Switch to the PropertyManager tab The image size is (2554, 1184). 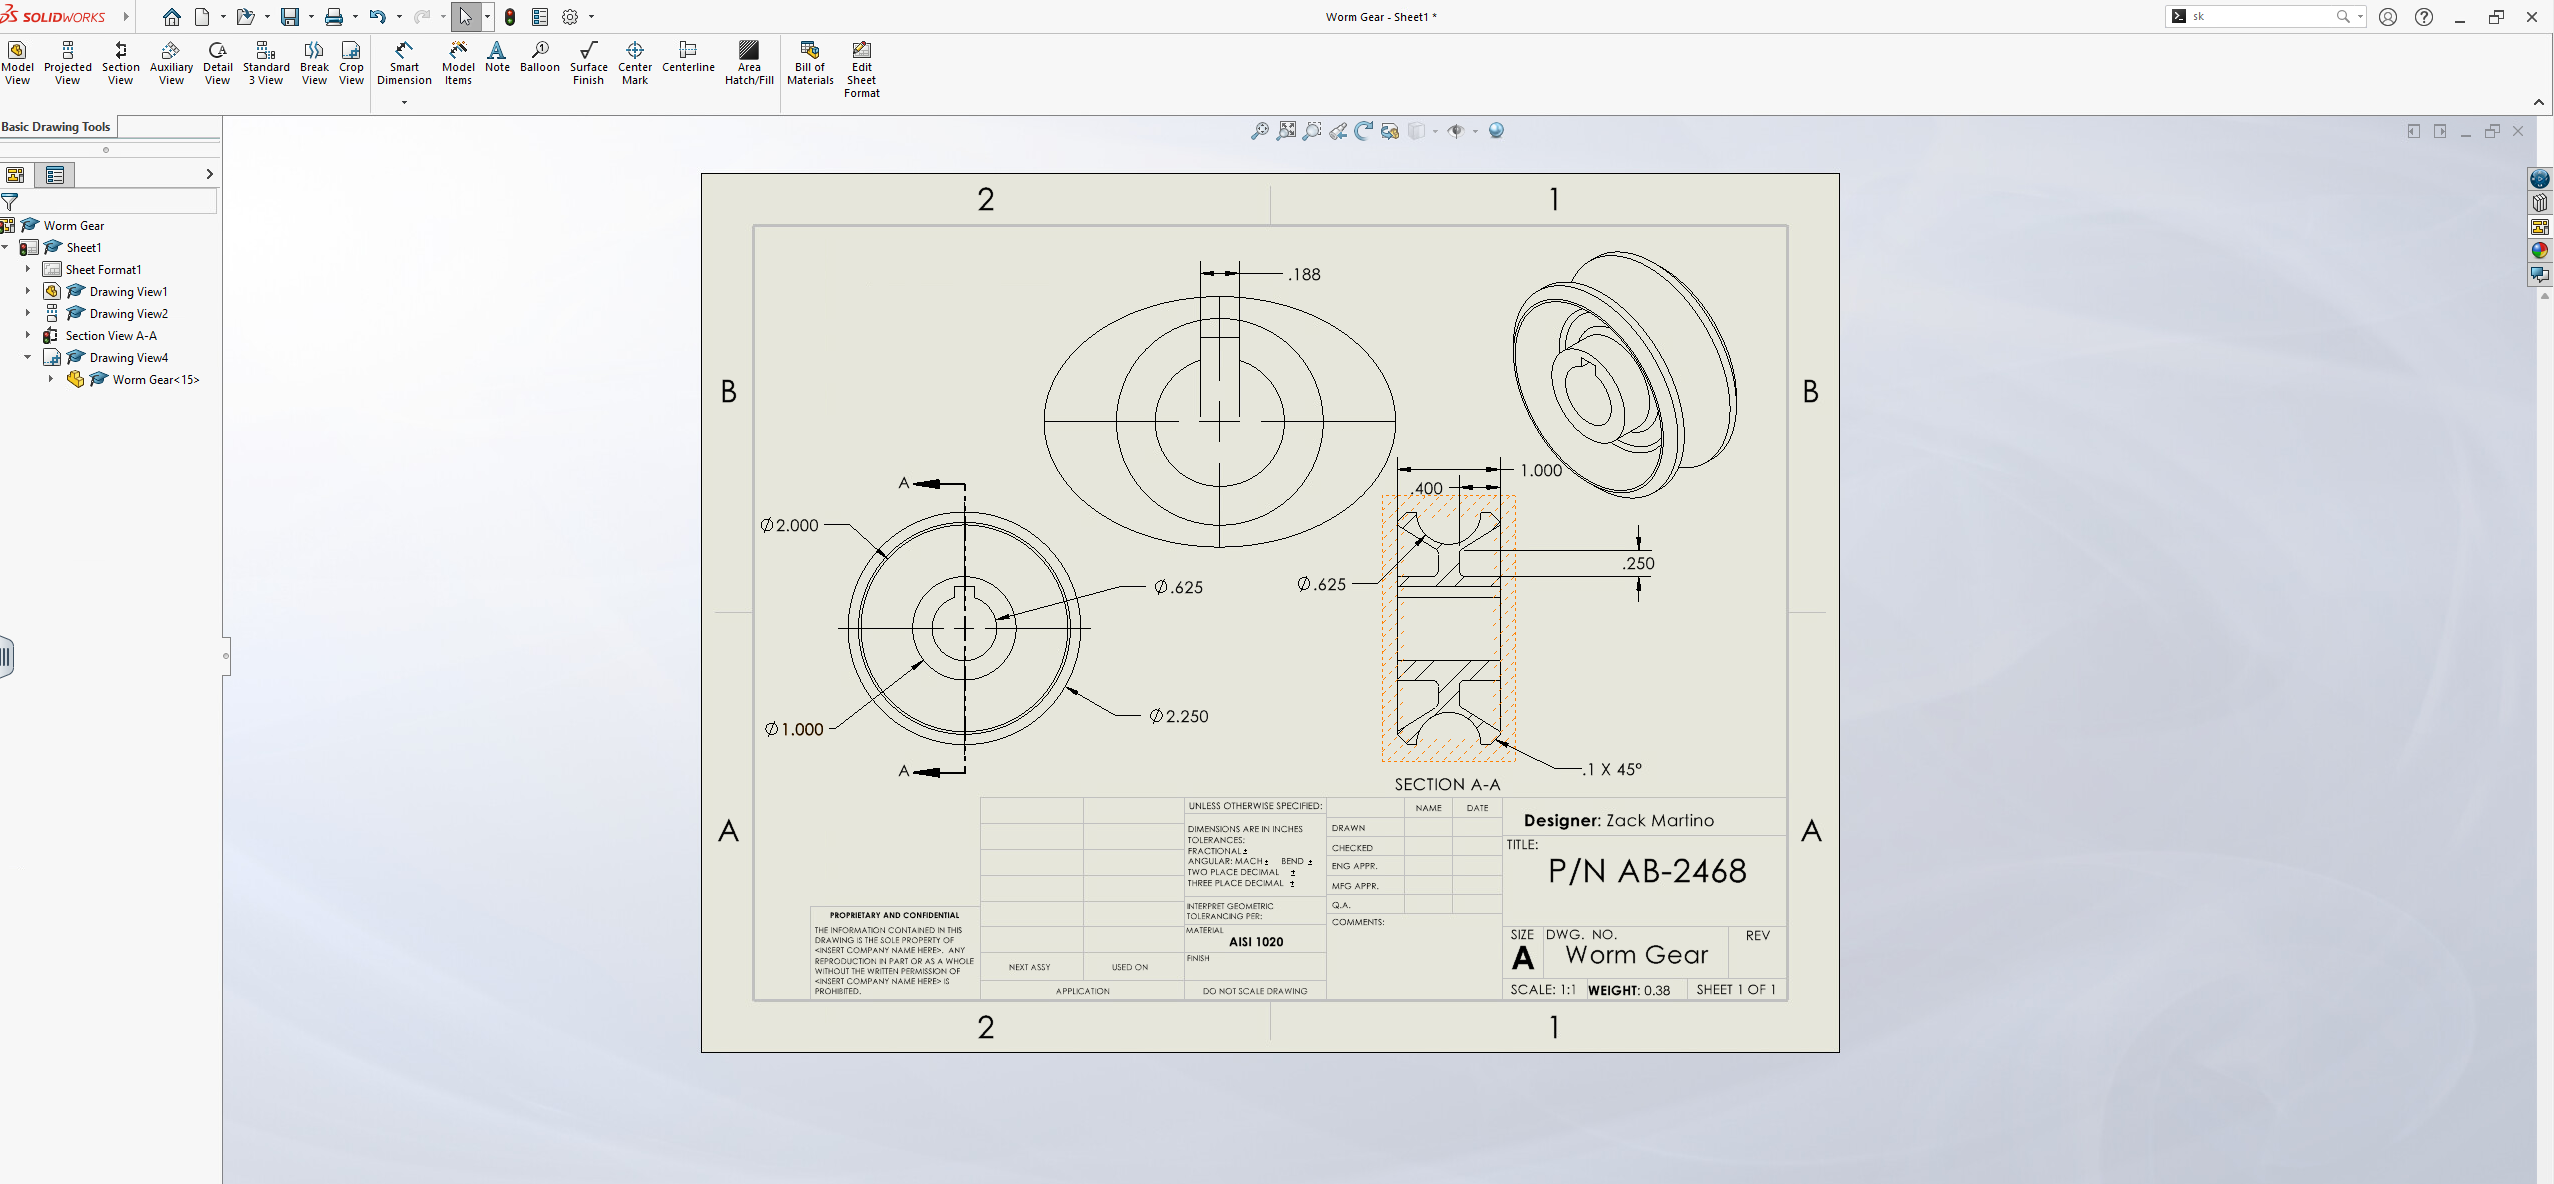pyautogui.click(x=55, y=175)
